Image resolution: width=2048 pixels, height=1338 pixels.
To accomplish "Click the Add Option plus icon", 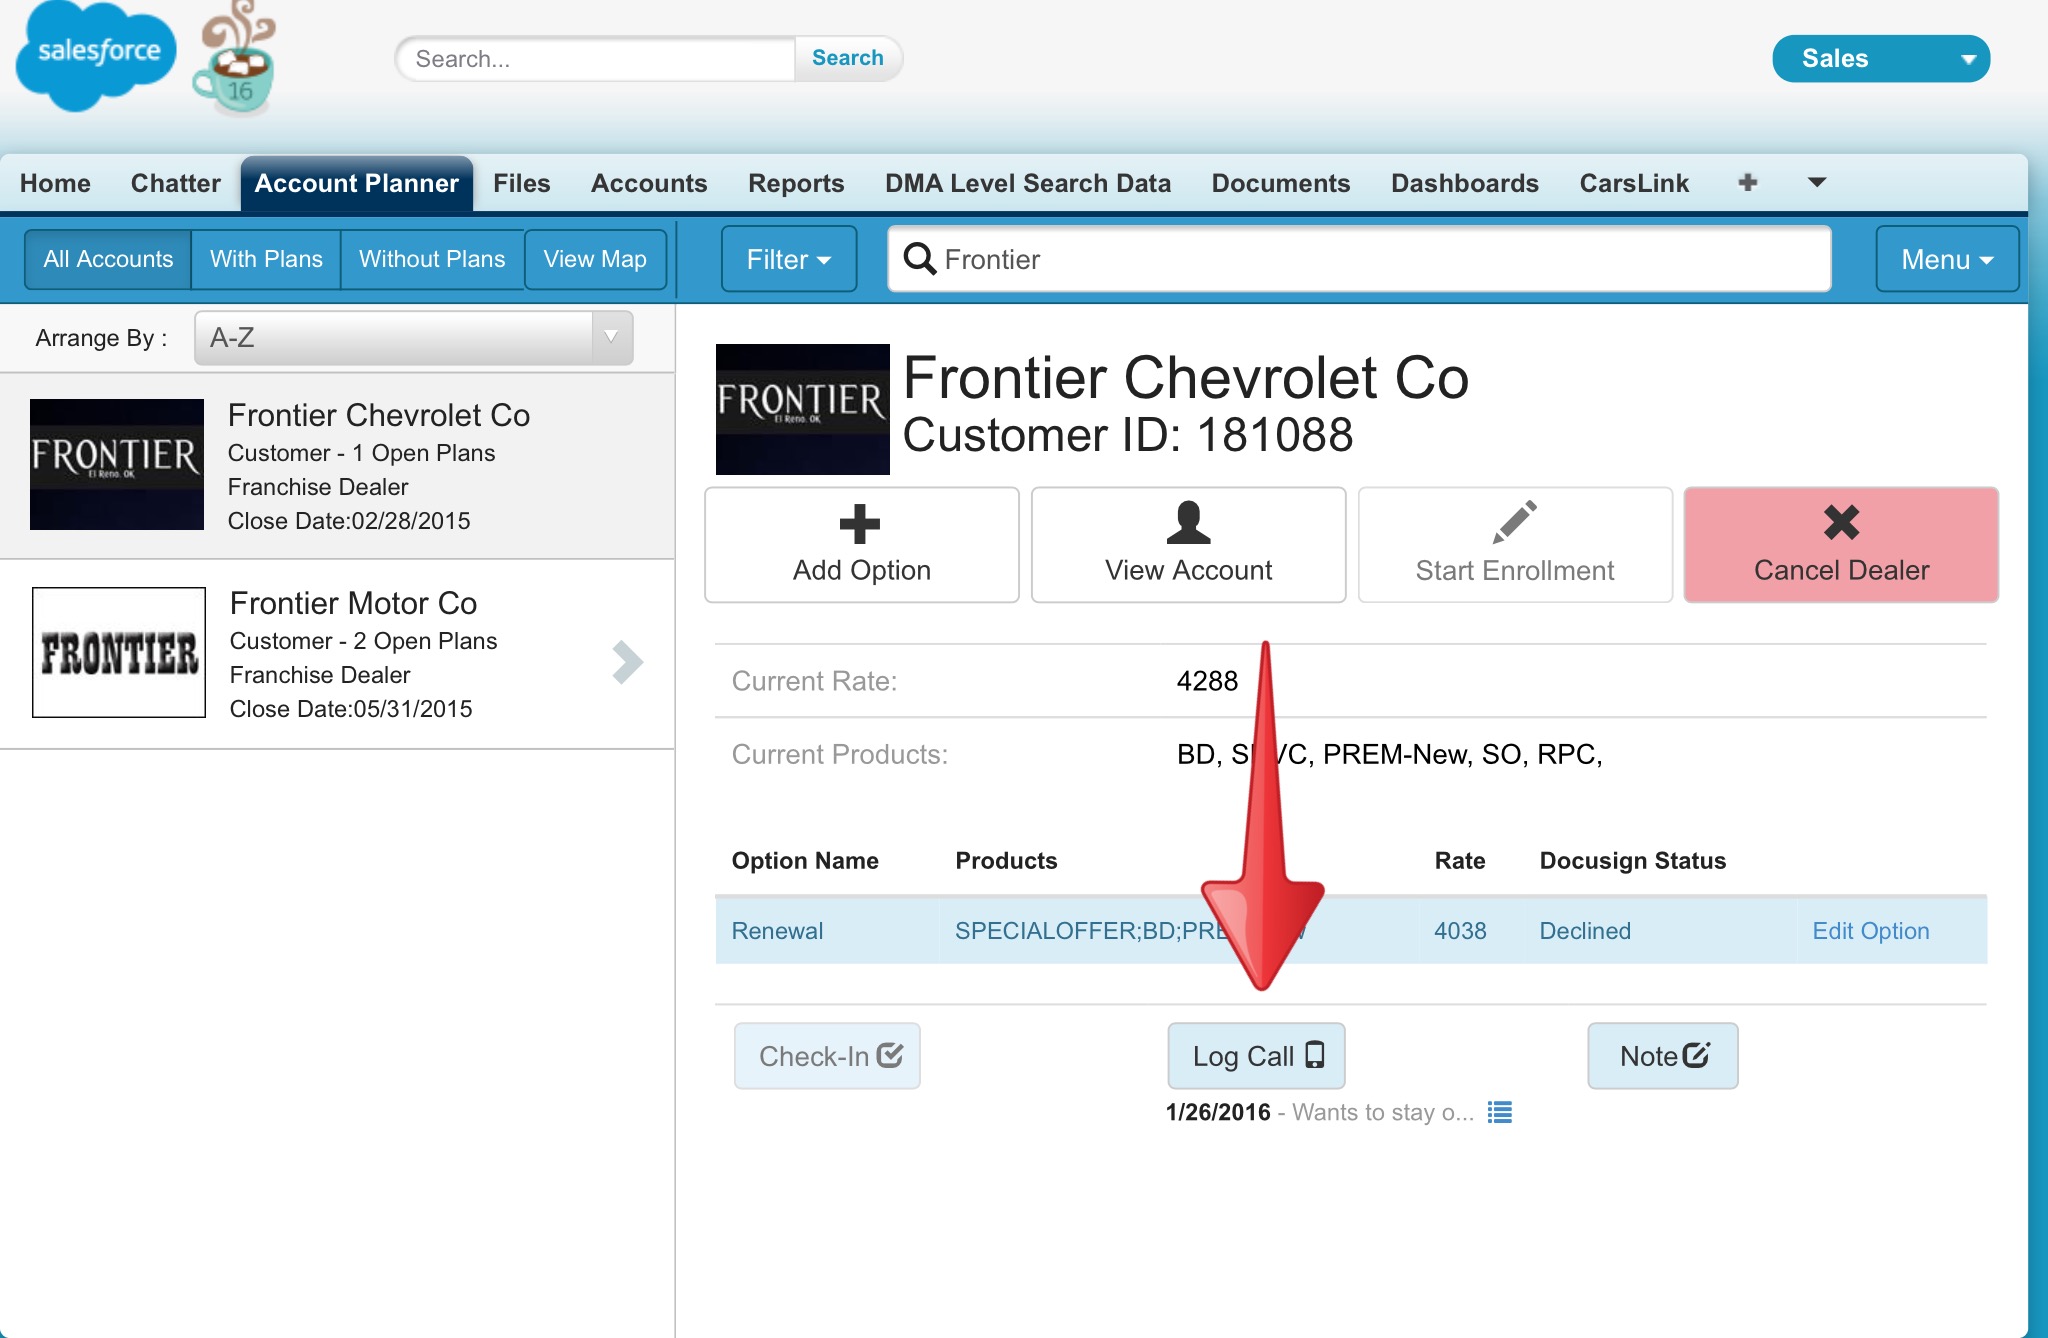I will [x=859, y=523].
